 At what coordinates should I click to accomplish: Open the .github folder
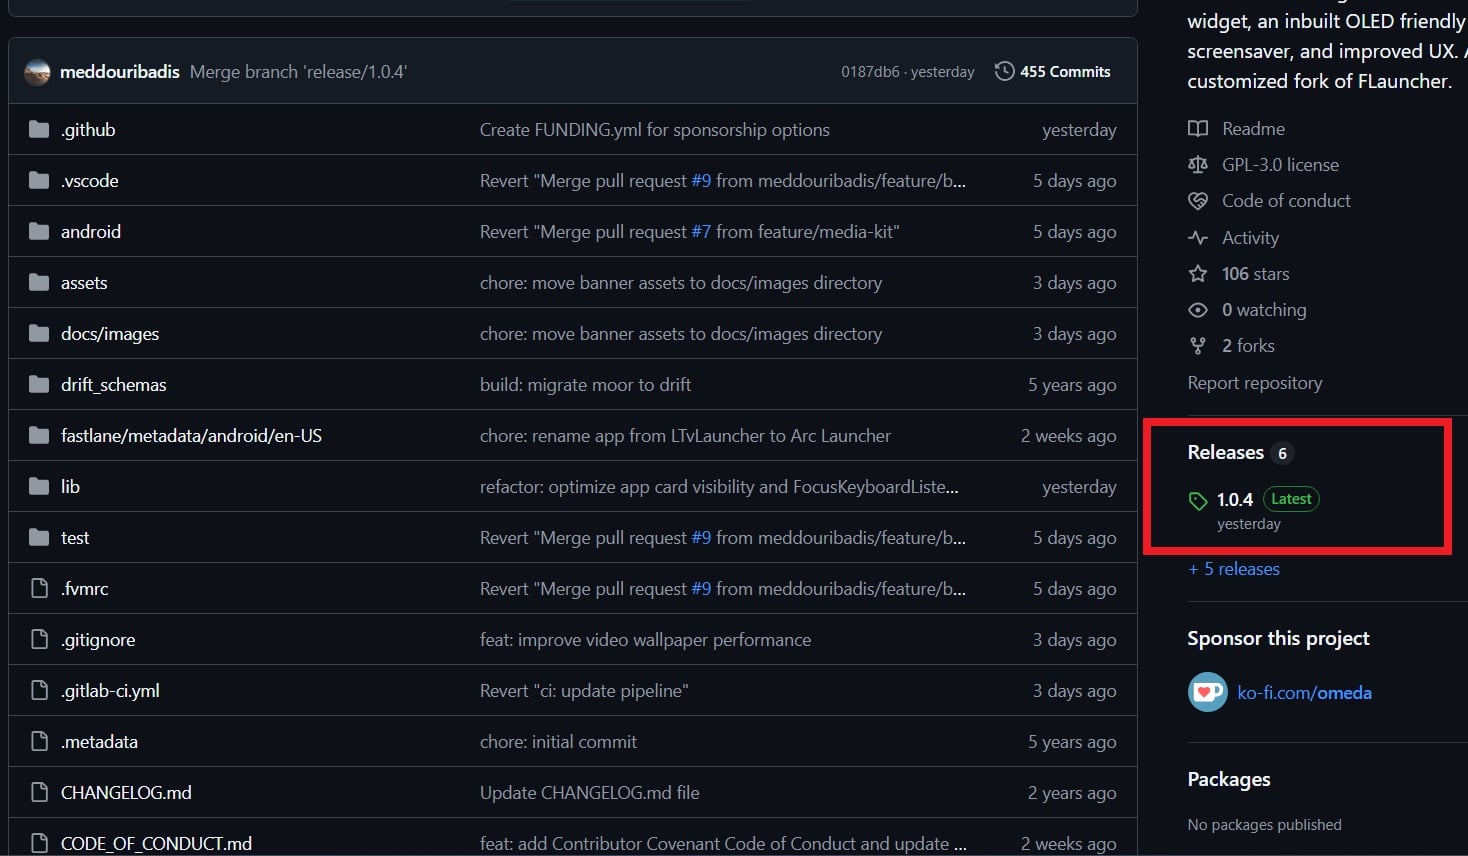coord(88,130)
